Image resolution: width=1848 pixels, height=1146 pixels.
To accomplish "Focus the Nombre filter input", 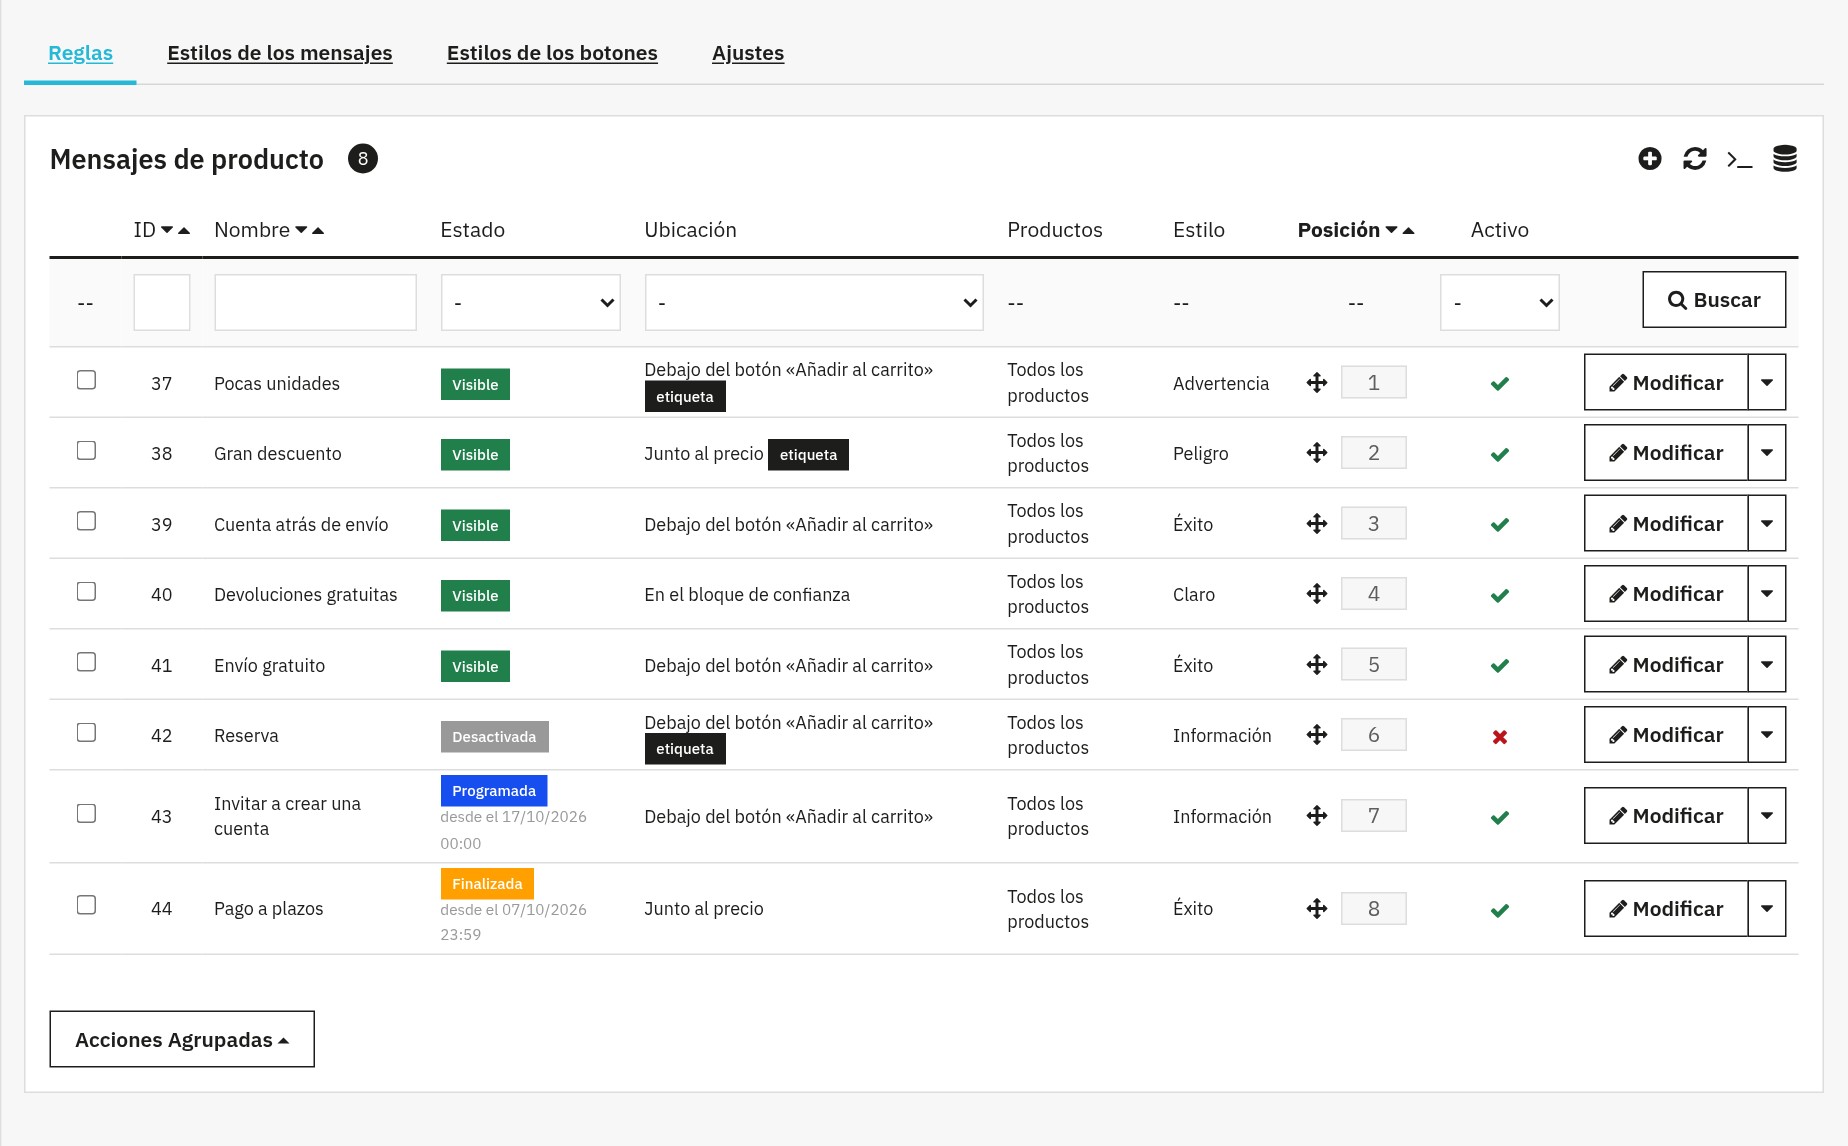I will [315, 302].
